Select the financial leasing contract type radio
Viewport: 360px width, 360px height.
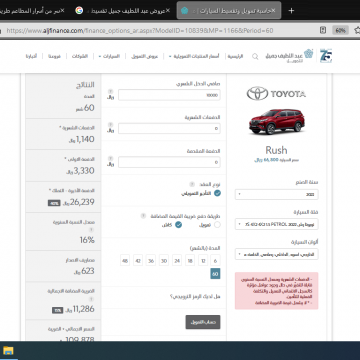point(217,193)
